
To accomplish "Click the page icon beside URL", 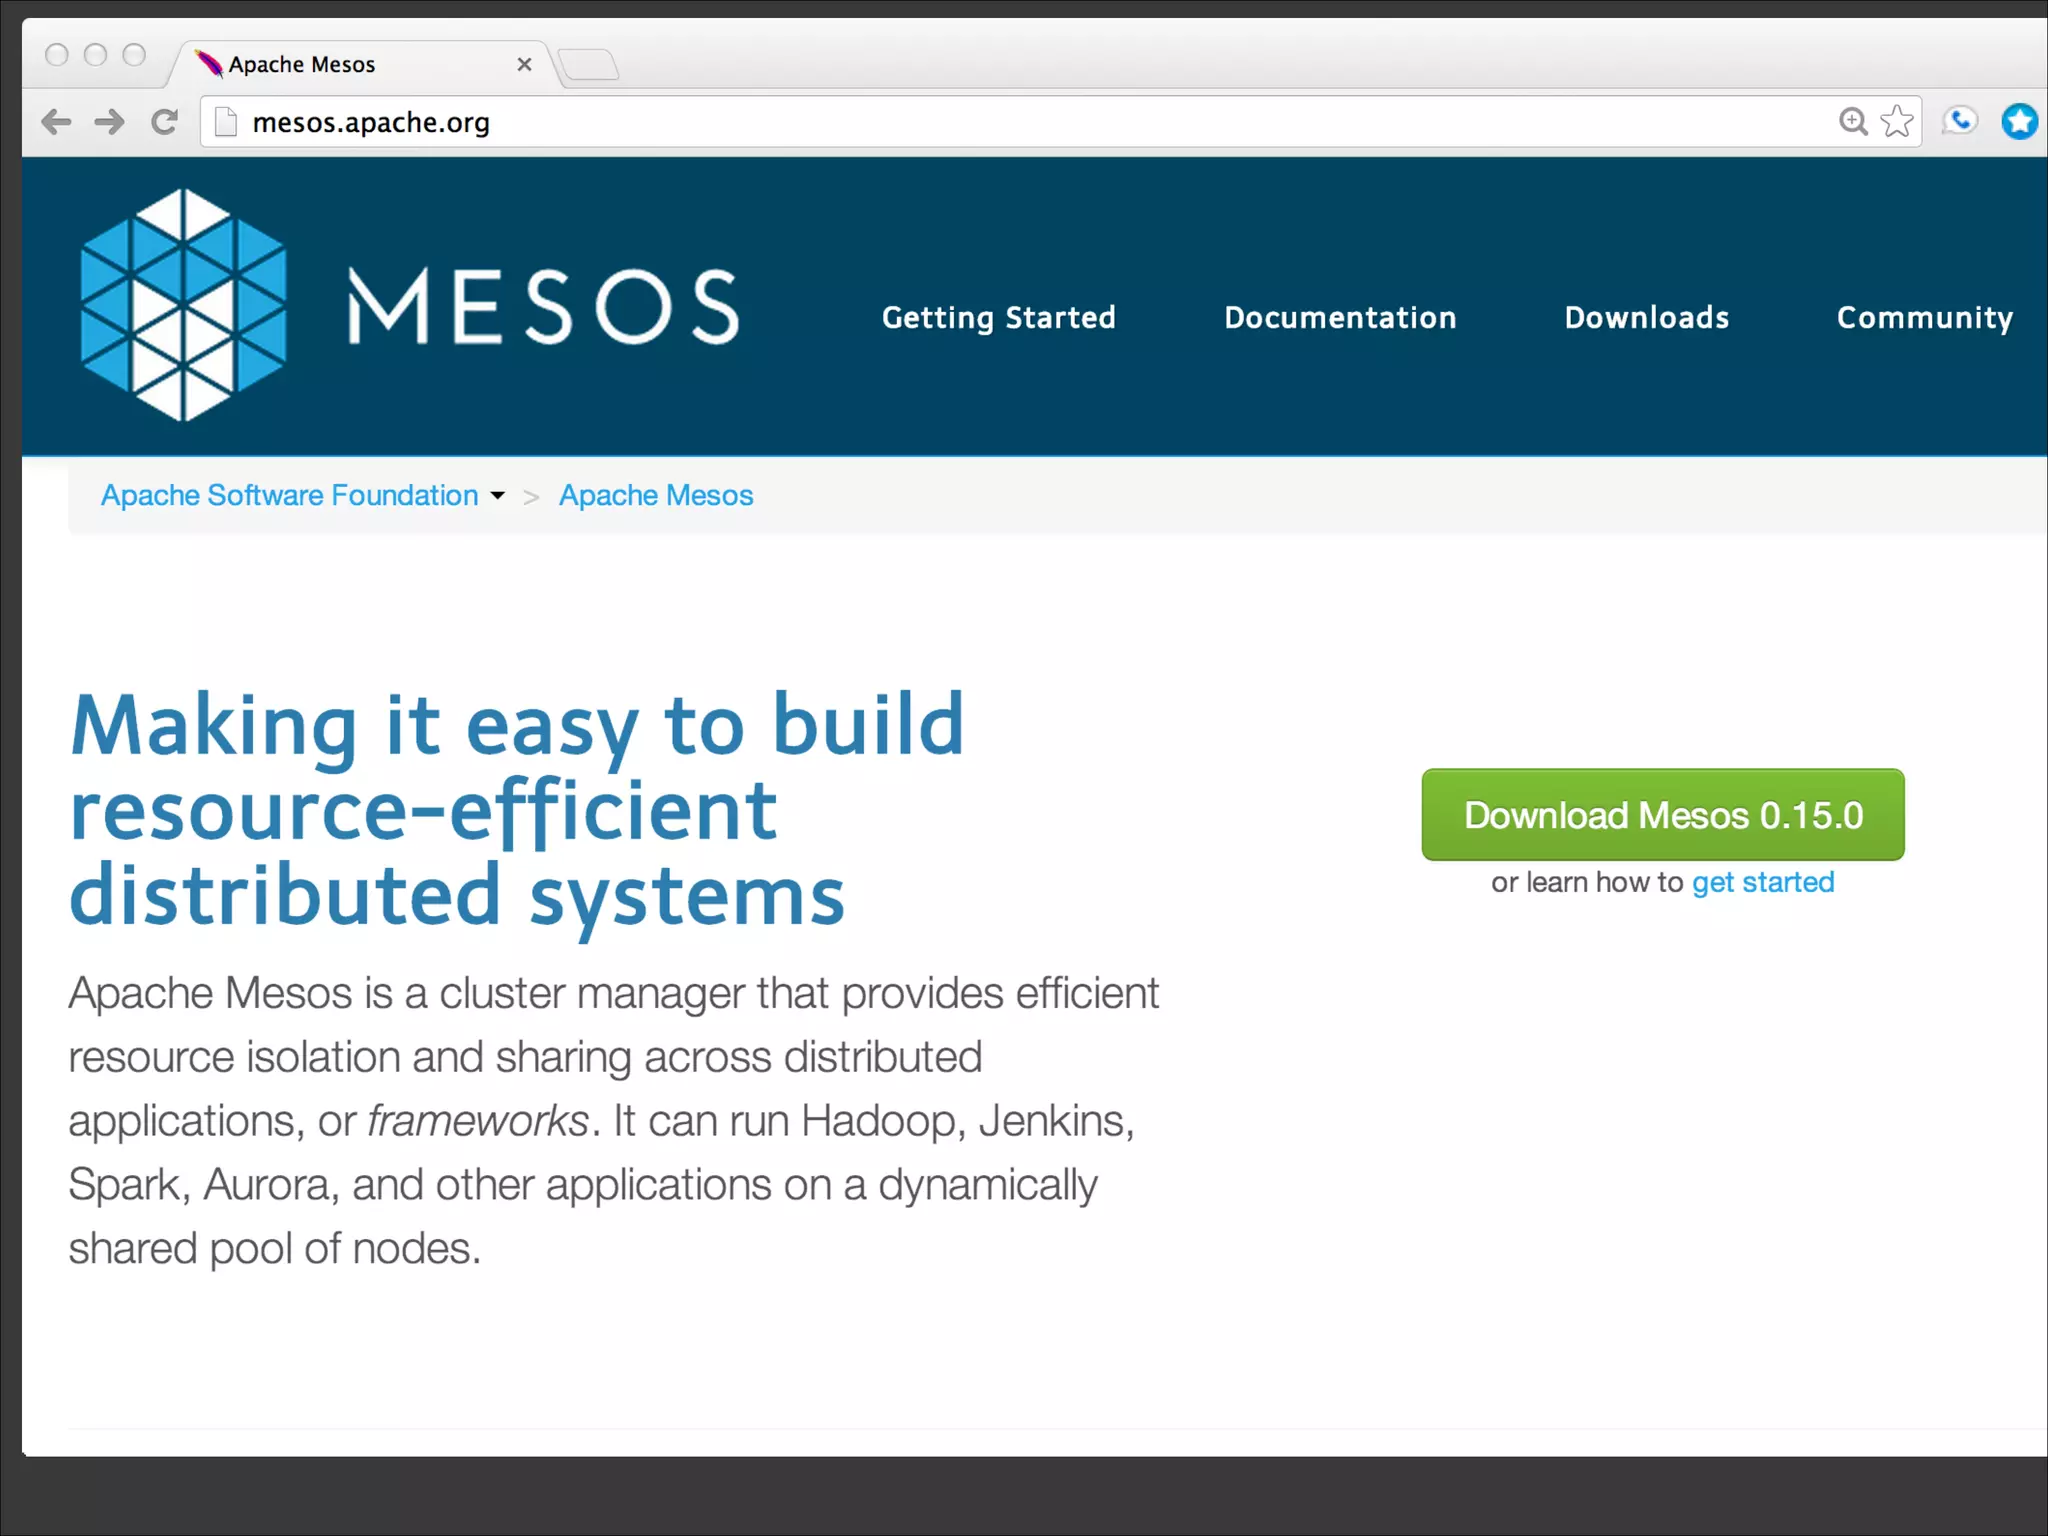I will pos(227,122).
